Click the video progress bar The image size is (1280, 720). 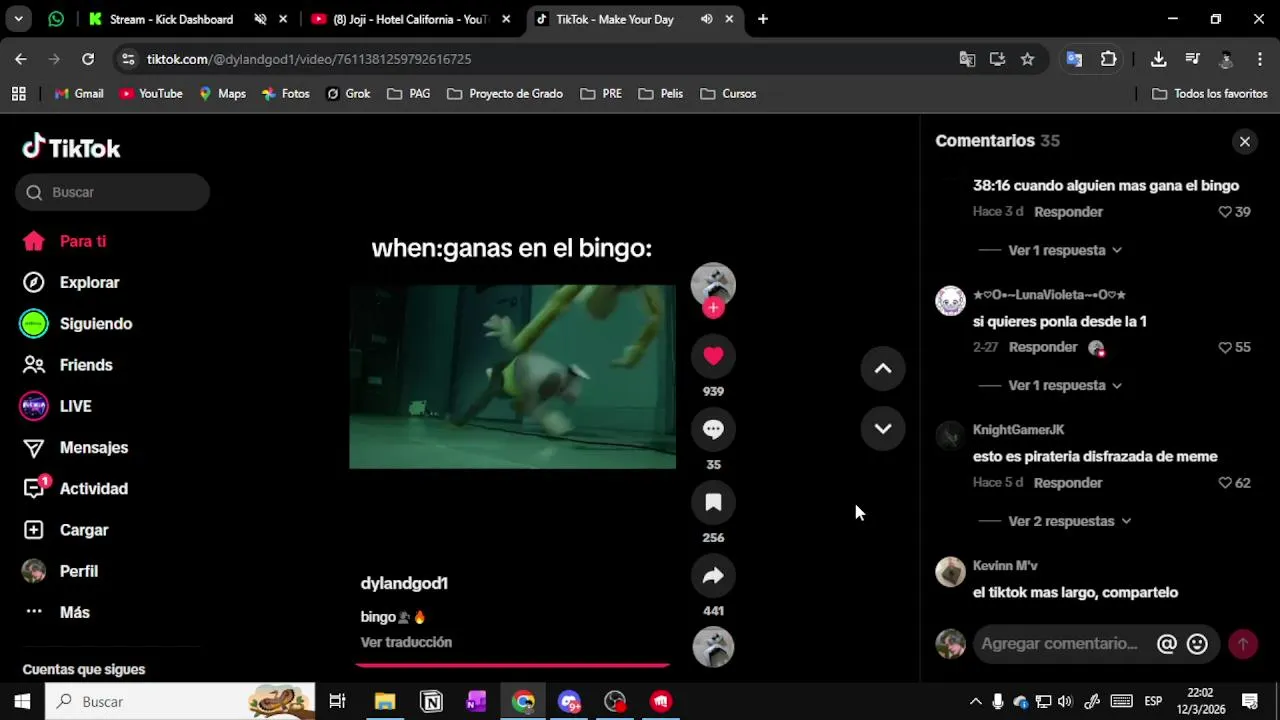coord(512,665)
